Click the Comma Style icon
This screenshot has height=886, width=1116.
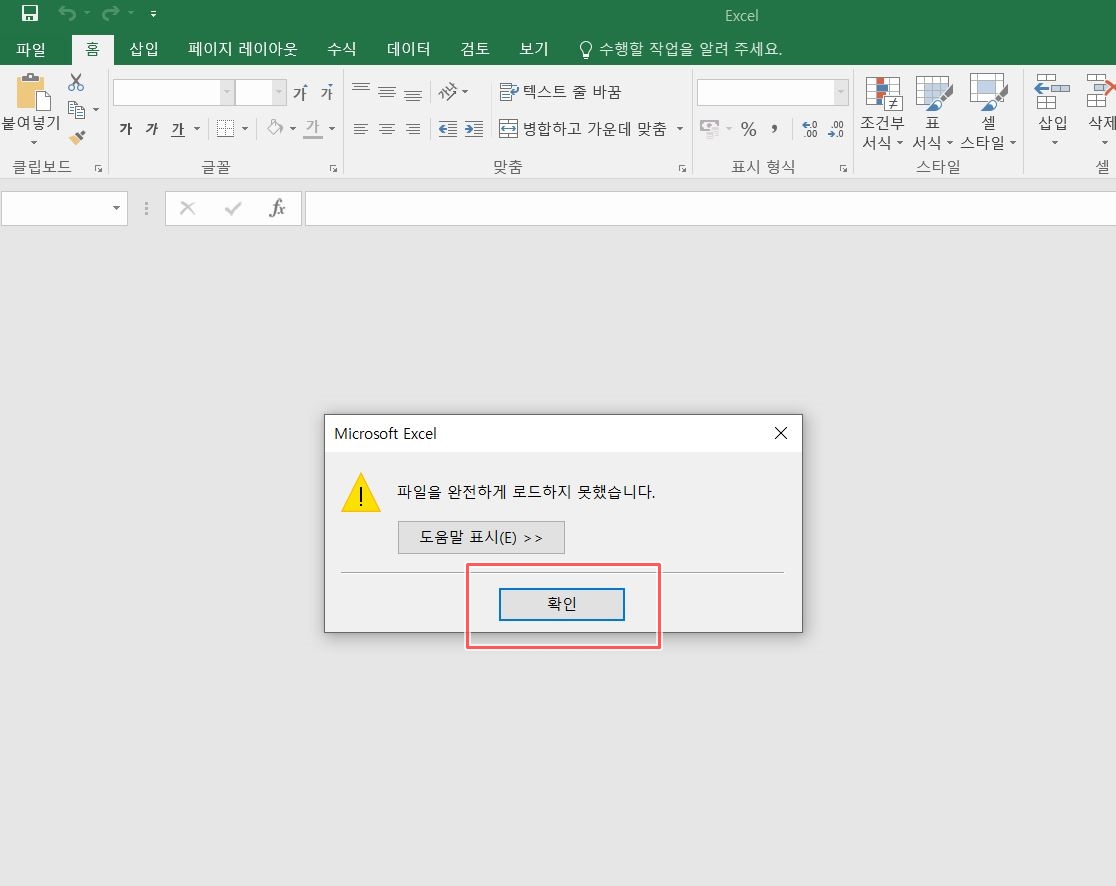coord(774,129)
